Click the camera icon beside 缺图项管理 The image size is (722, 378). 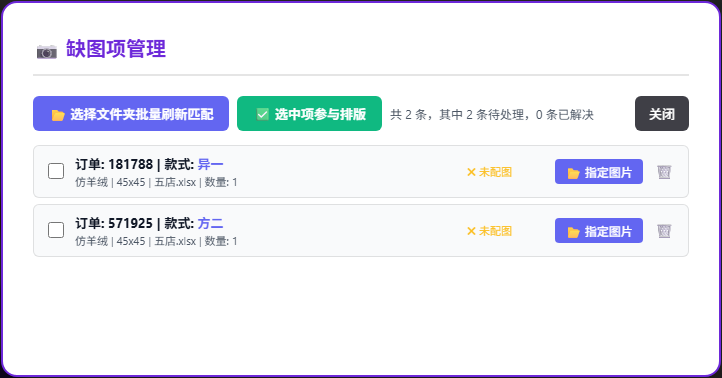[x=47, y=51]
